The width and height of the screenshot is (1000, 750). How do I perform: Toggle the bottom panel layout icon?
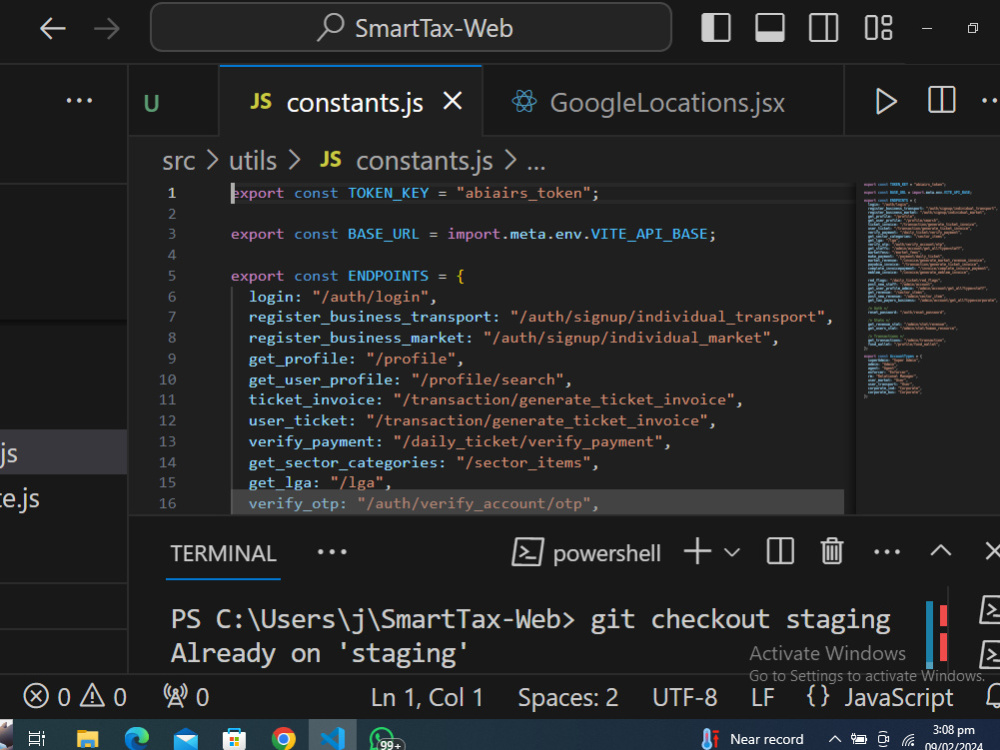(x=769, y=28)
